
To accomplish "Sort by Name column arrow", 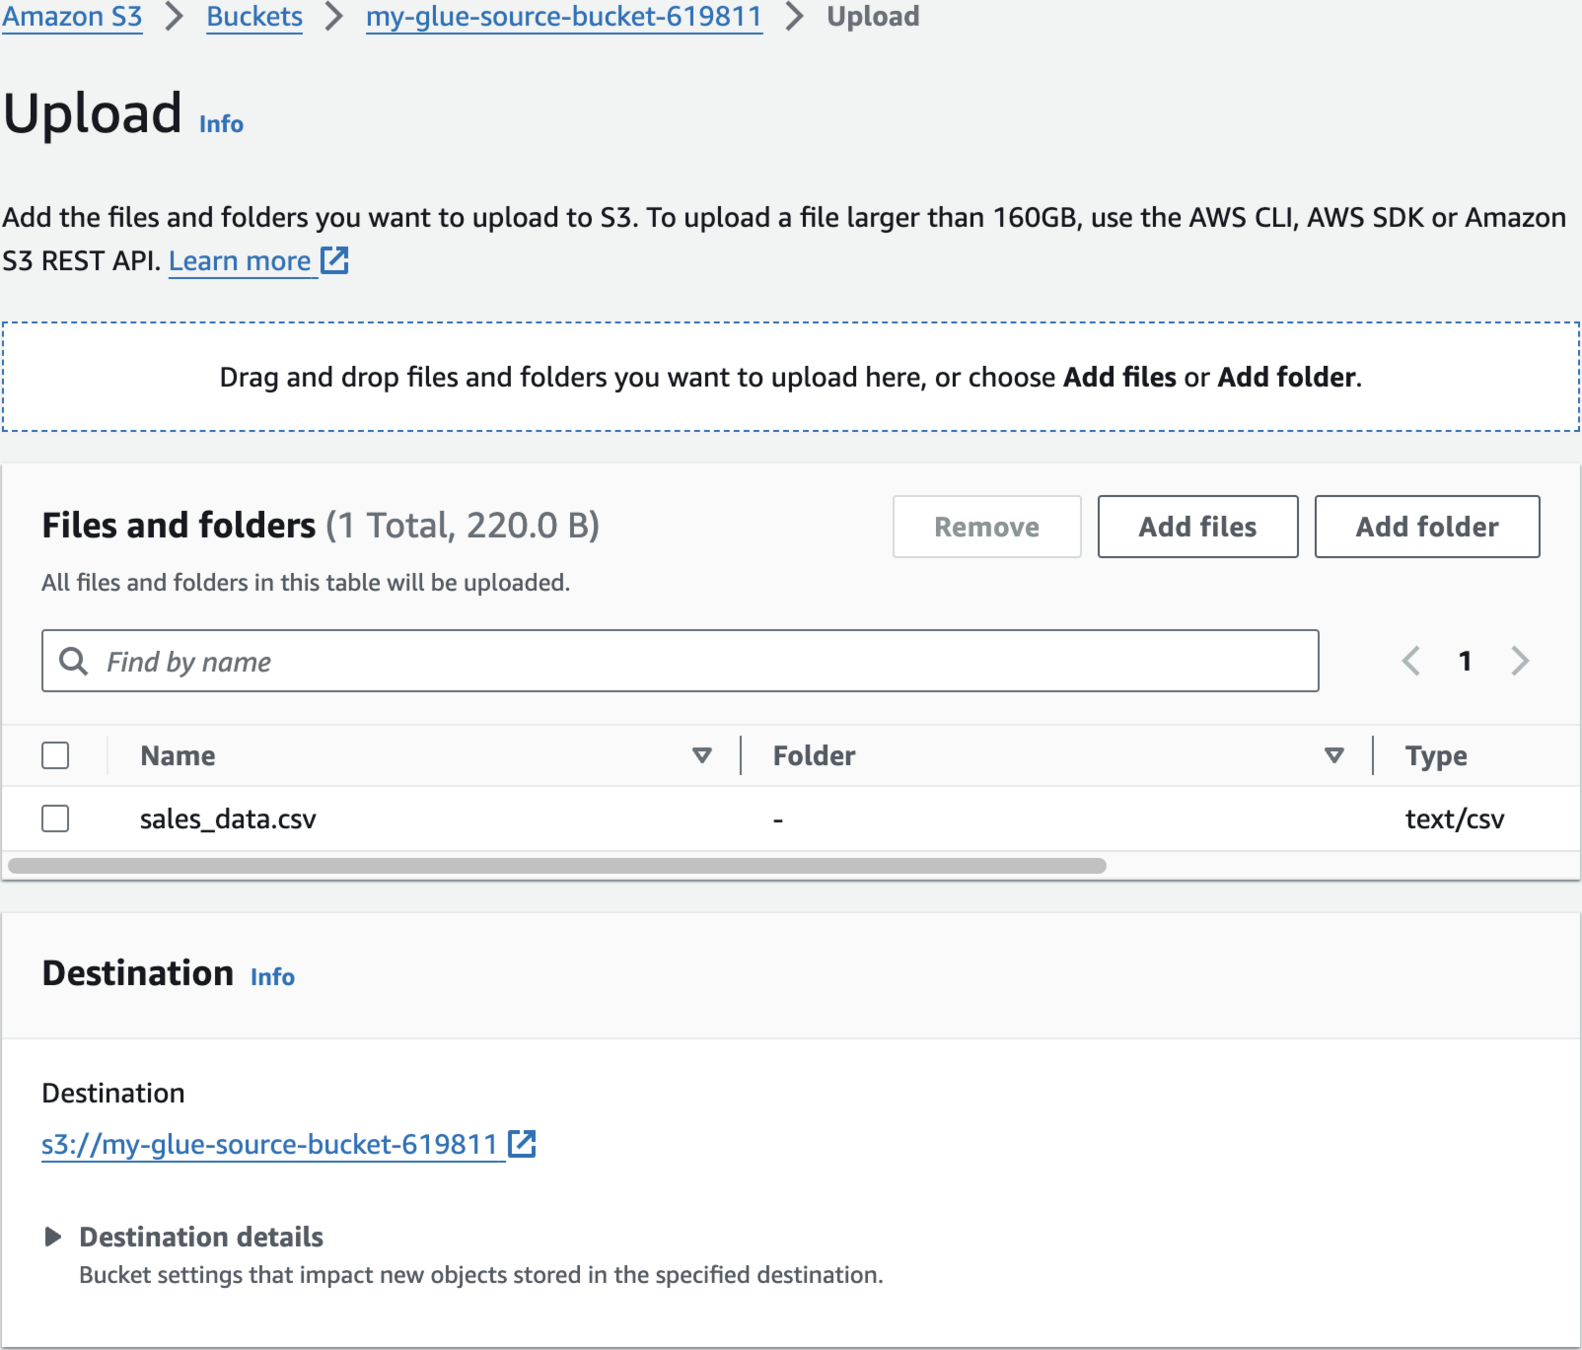I will click(702, 755).
